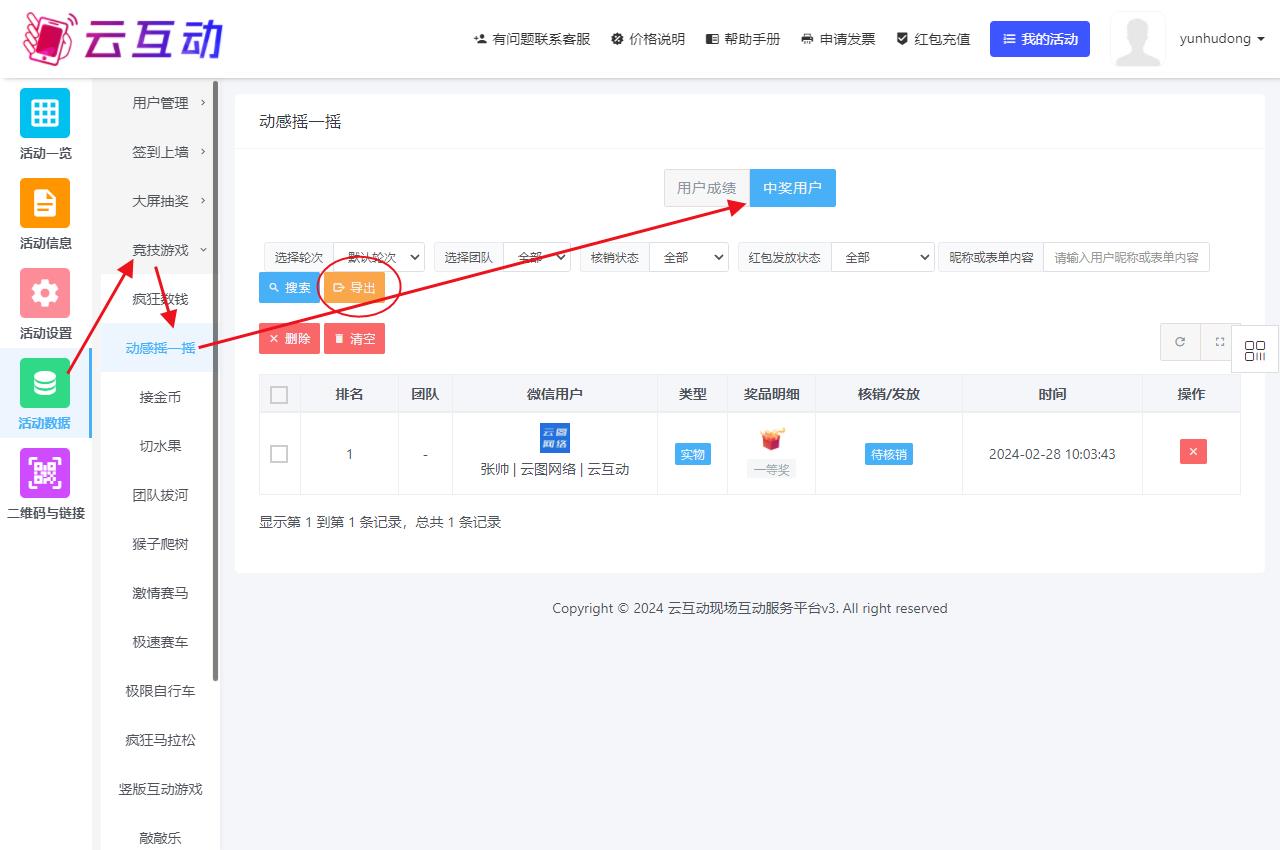Click the user avatar picture
This screenshot has width=1280, height=850.
point(1138,39)
